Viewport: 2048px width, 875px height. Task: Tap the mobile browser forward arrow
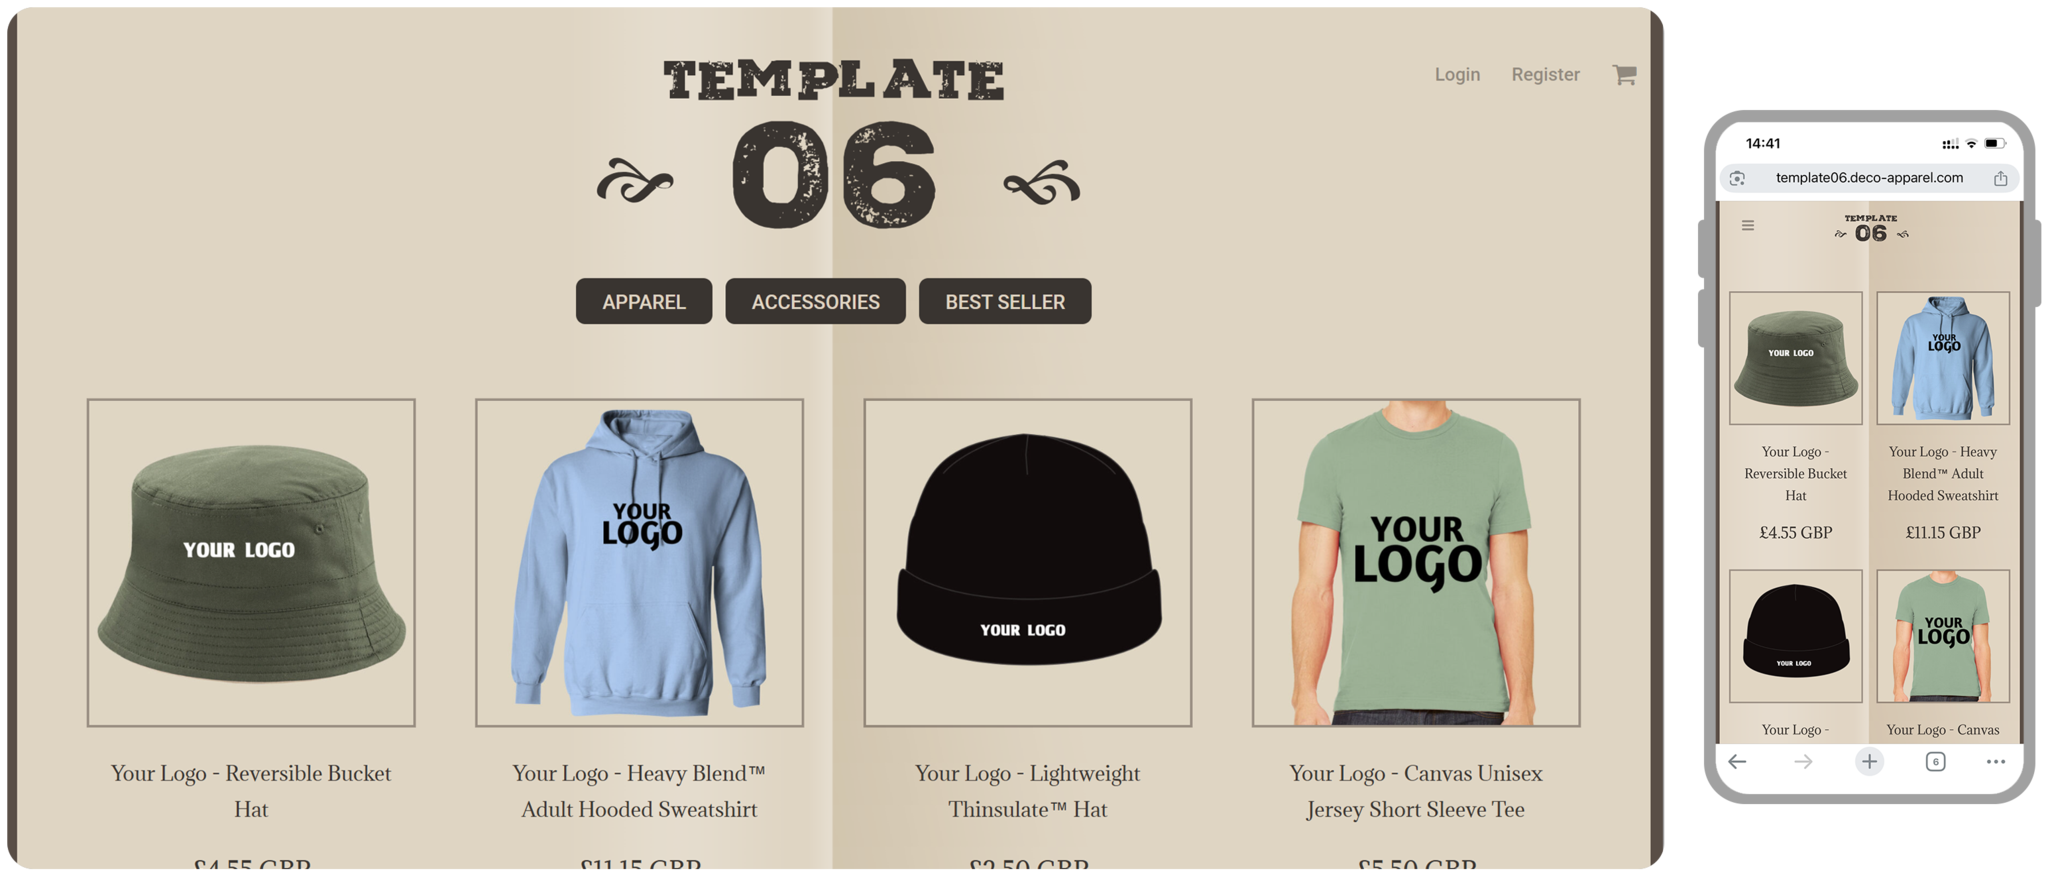(x=1803, y=762)
